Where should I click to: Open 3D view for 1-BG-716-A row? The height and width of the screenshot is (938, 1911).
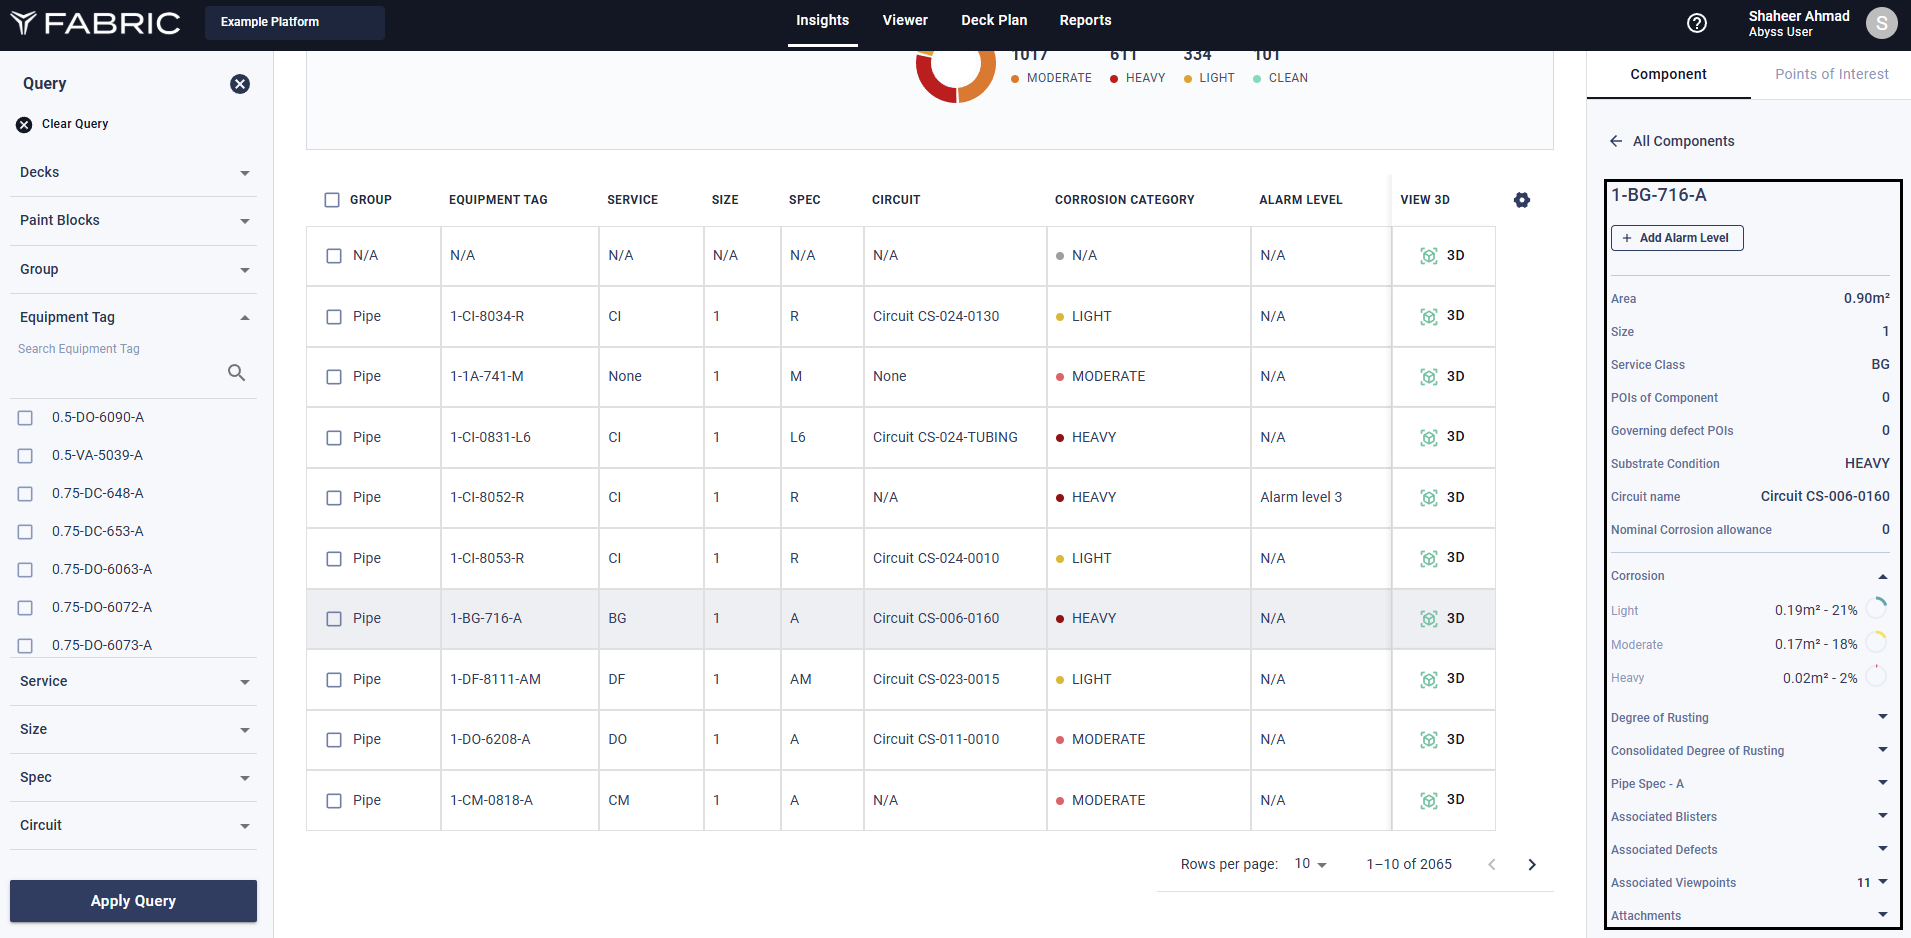point(1442,619)
